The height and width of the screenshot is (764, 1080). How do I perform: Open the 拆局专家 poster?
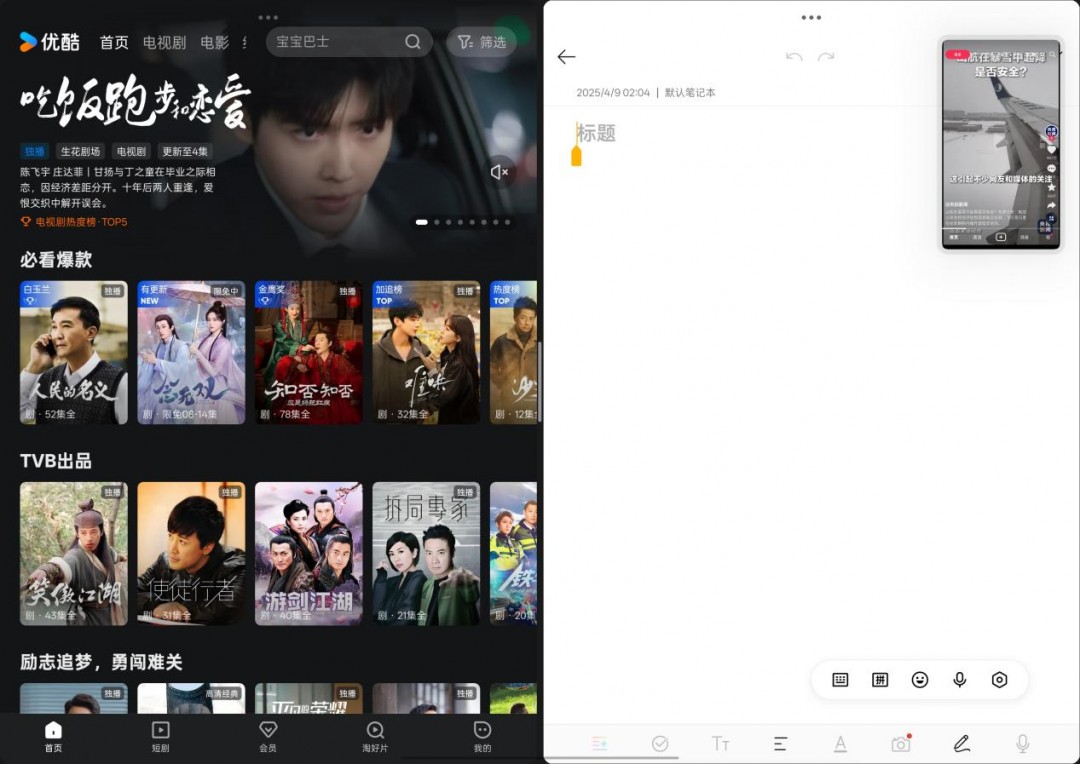point(426,554)
